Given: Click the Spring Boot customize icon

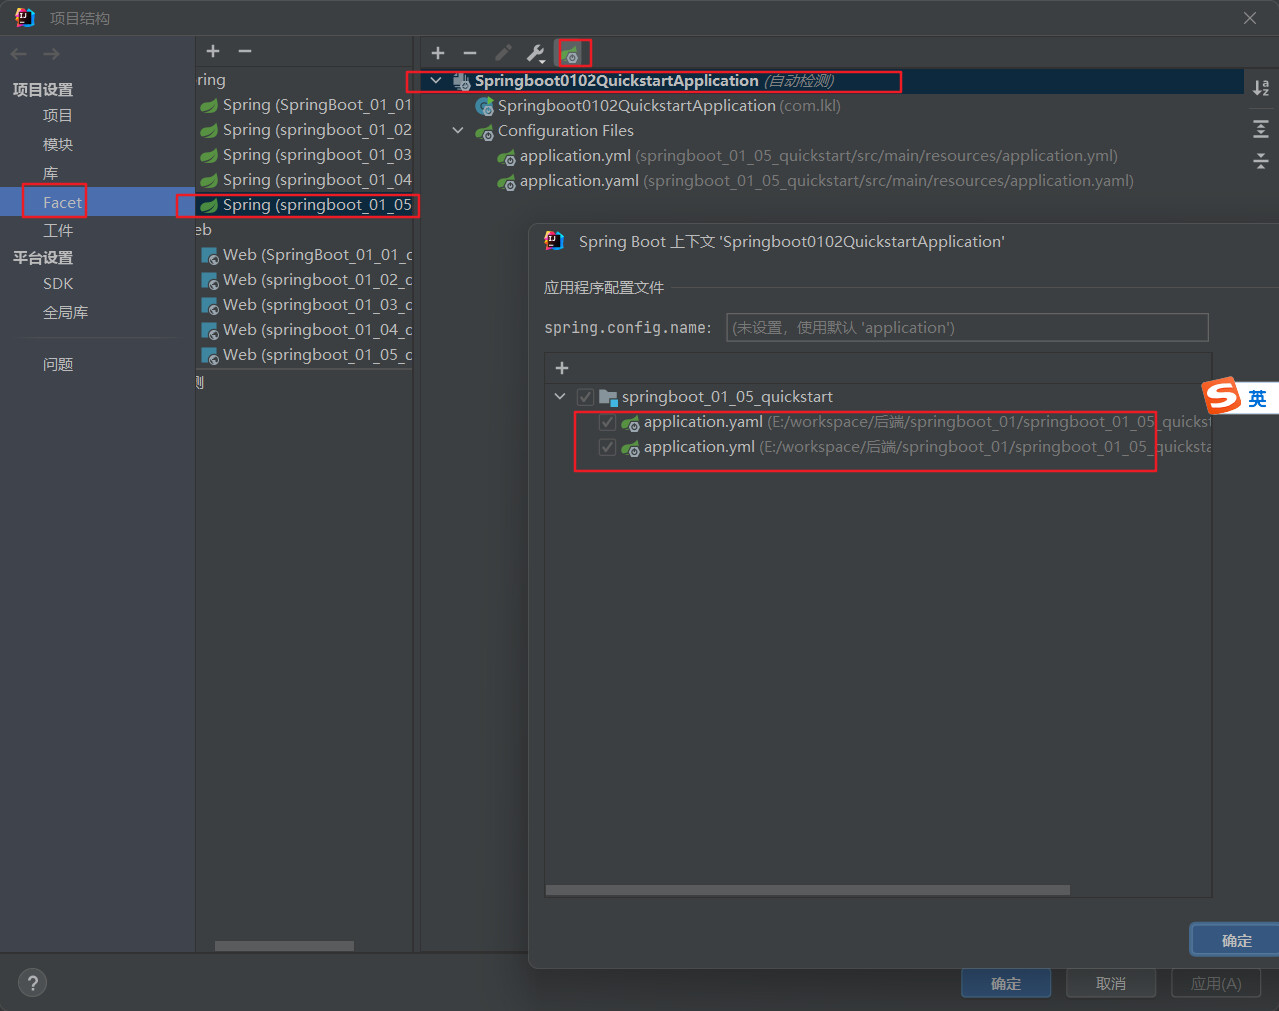Looking at the screenshot, I should point(570,53).
